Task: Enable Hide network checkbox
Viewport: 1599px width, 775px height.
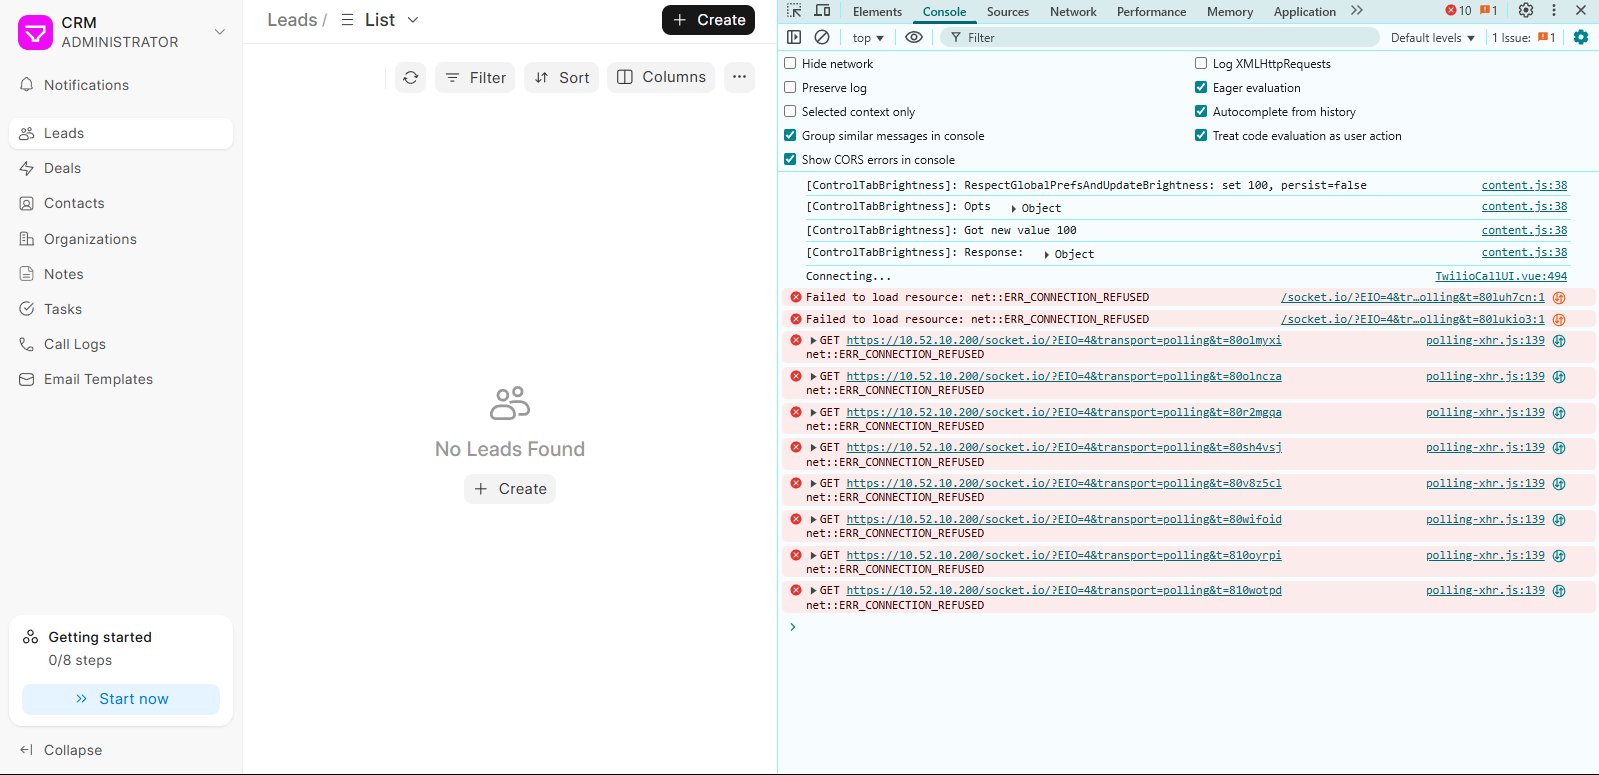Action: click(790, 63)
